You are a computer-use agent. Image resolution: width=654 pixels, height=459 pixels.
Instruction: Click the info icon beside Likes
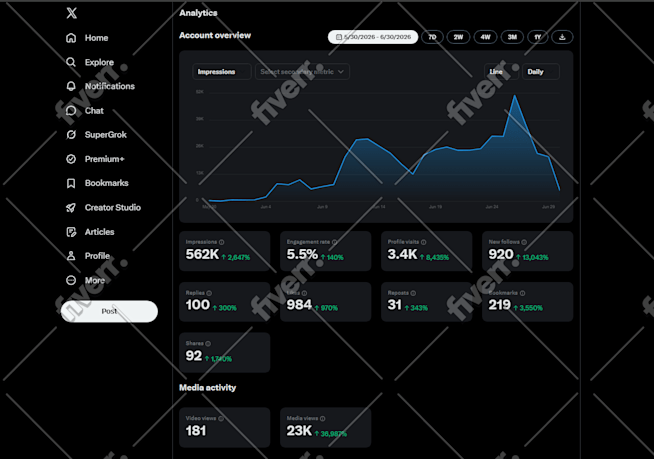[304, 293]
